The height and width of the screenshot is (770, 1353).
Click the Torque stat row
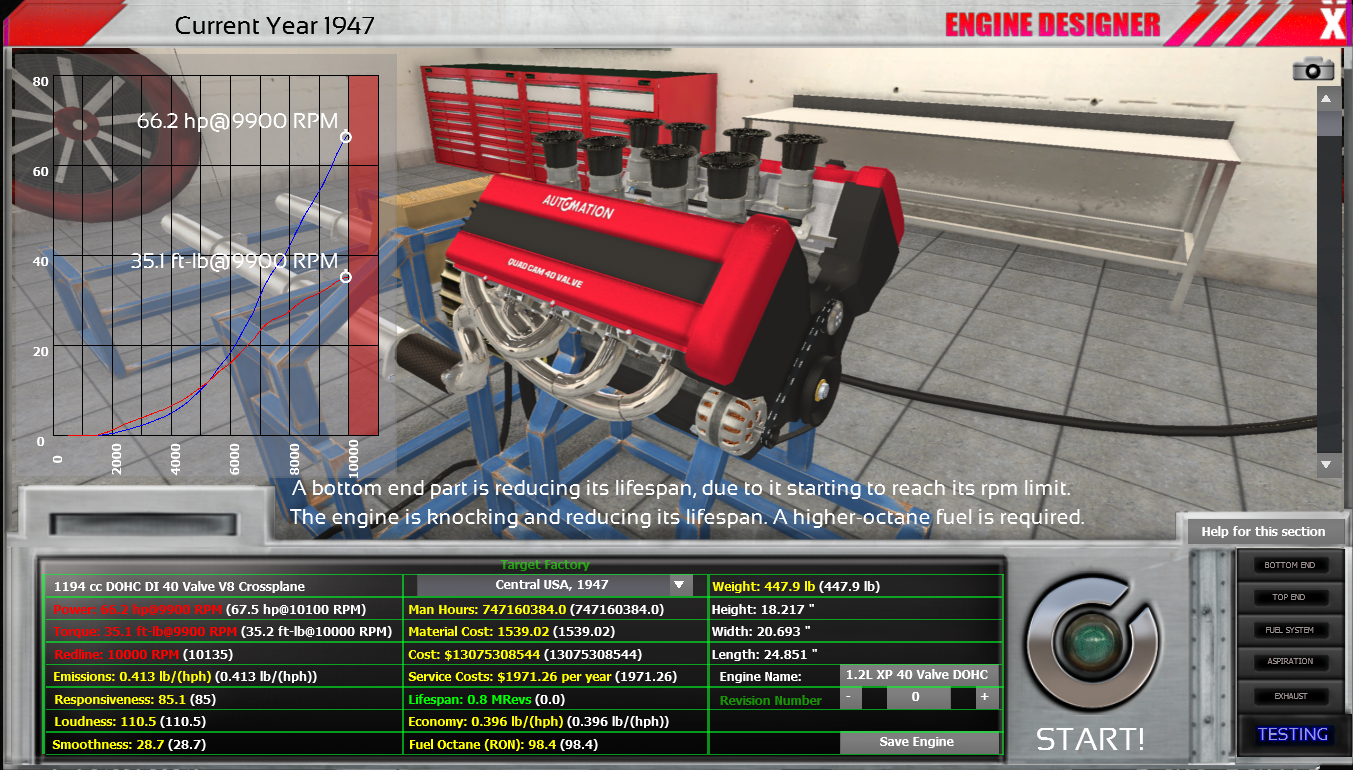click(x=223, y=631)
